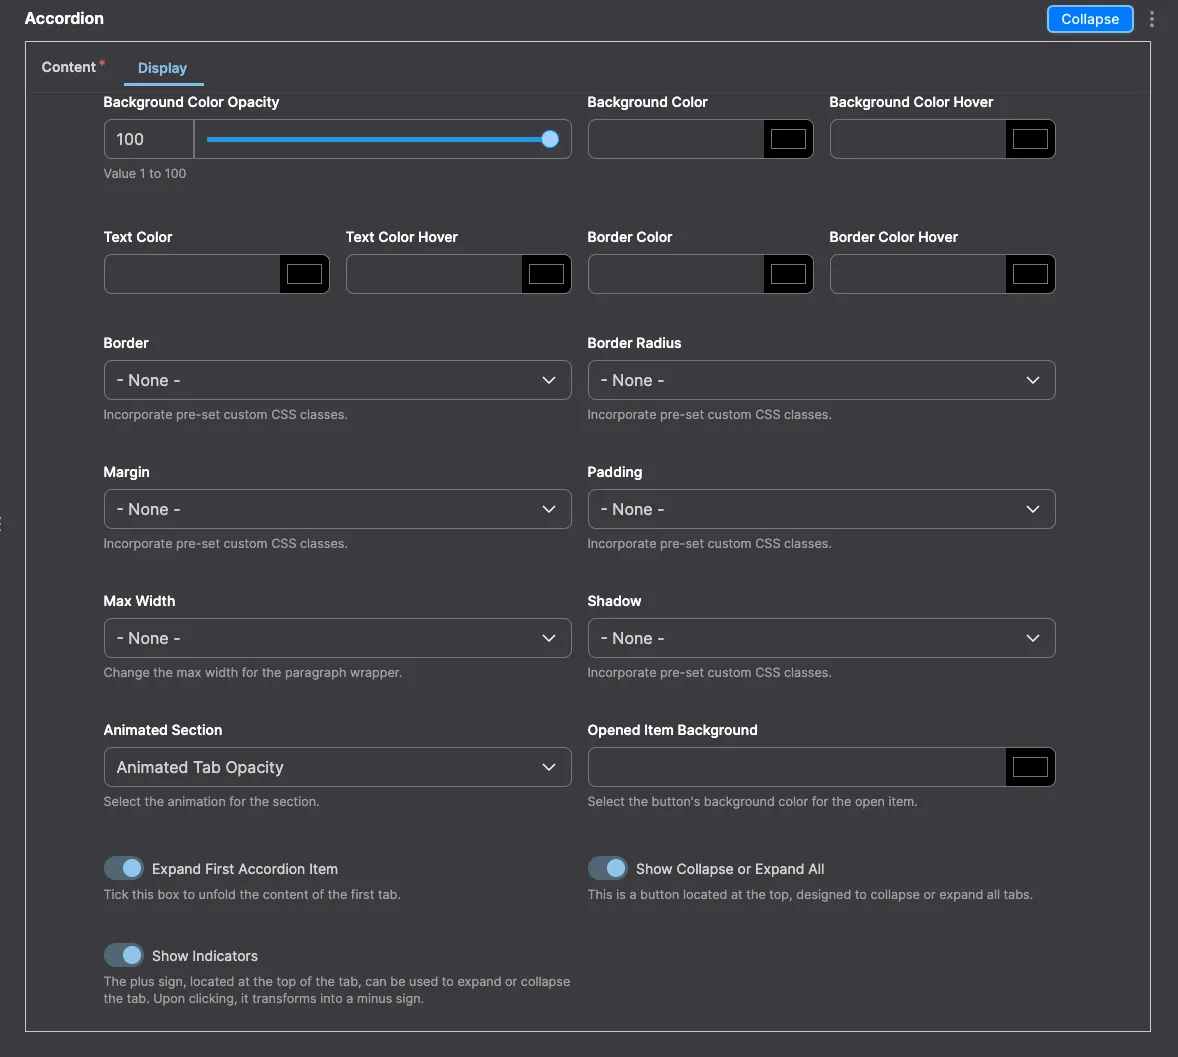Screen dimensions: 1178x1057
Task: Open the Accordion kebab options menu
Action: (1152, 19)
